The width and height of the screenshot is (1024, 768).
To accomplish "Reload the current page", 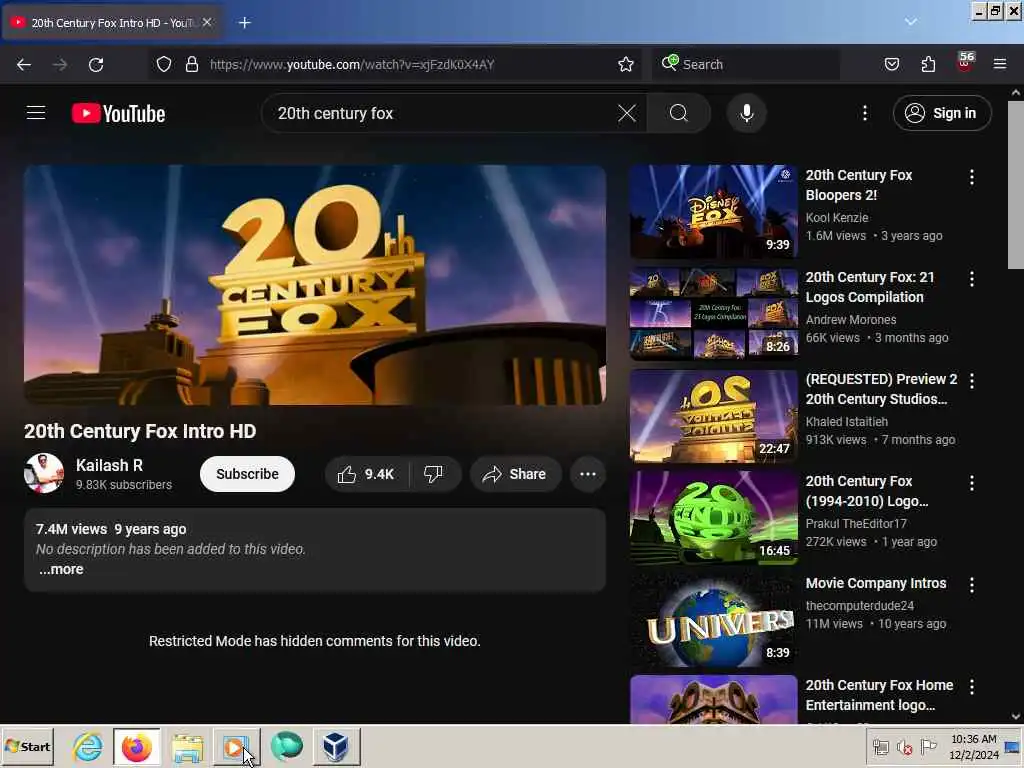I will [96, 64].
